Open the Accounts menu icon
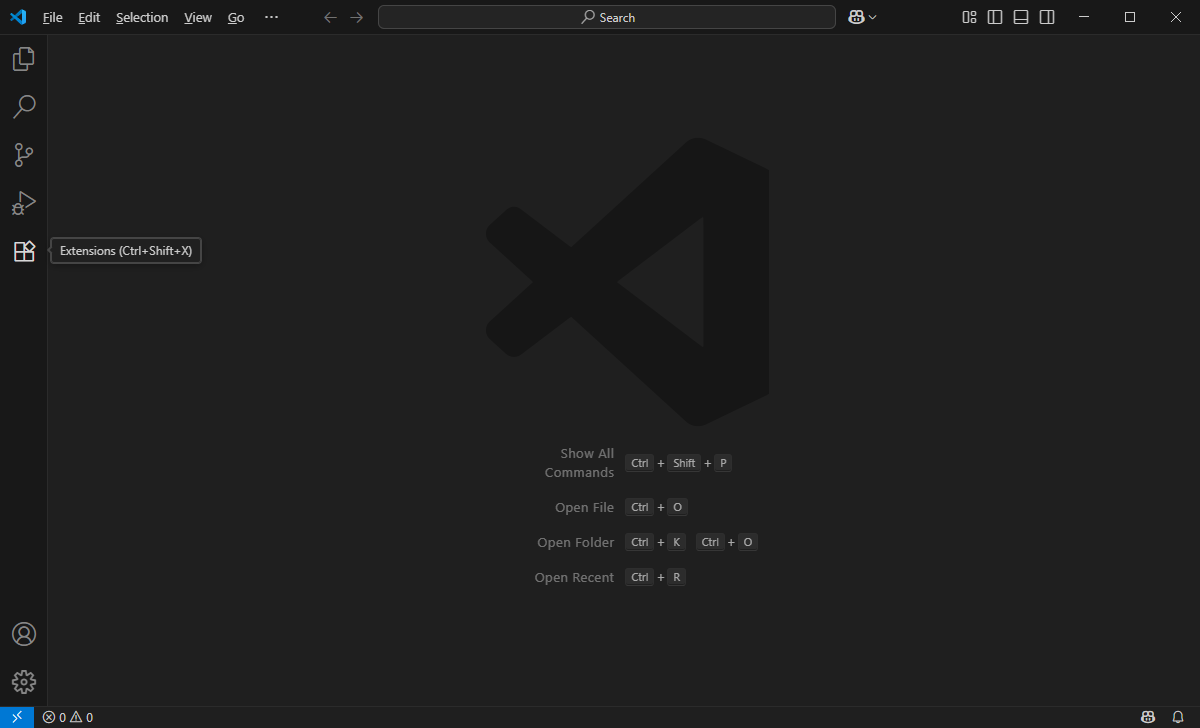The width and height of the screenshot is (1200, 728). click(x=24, y=634)
